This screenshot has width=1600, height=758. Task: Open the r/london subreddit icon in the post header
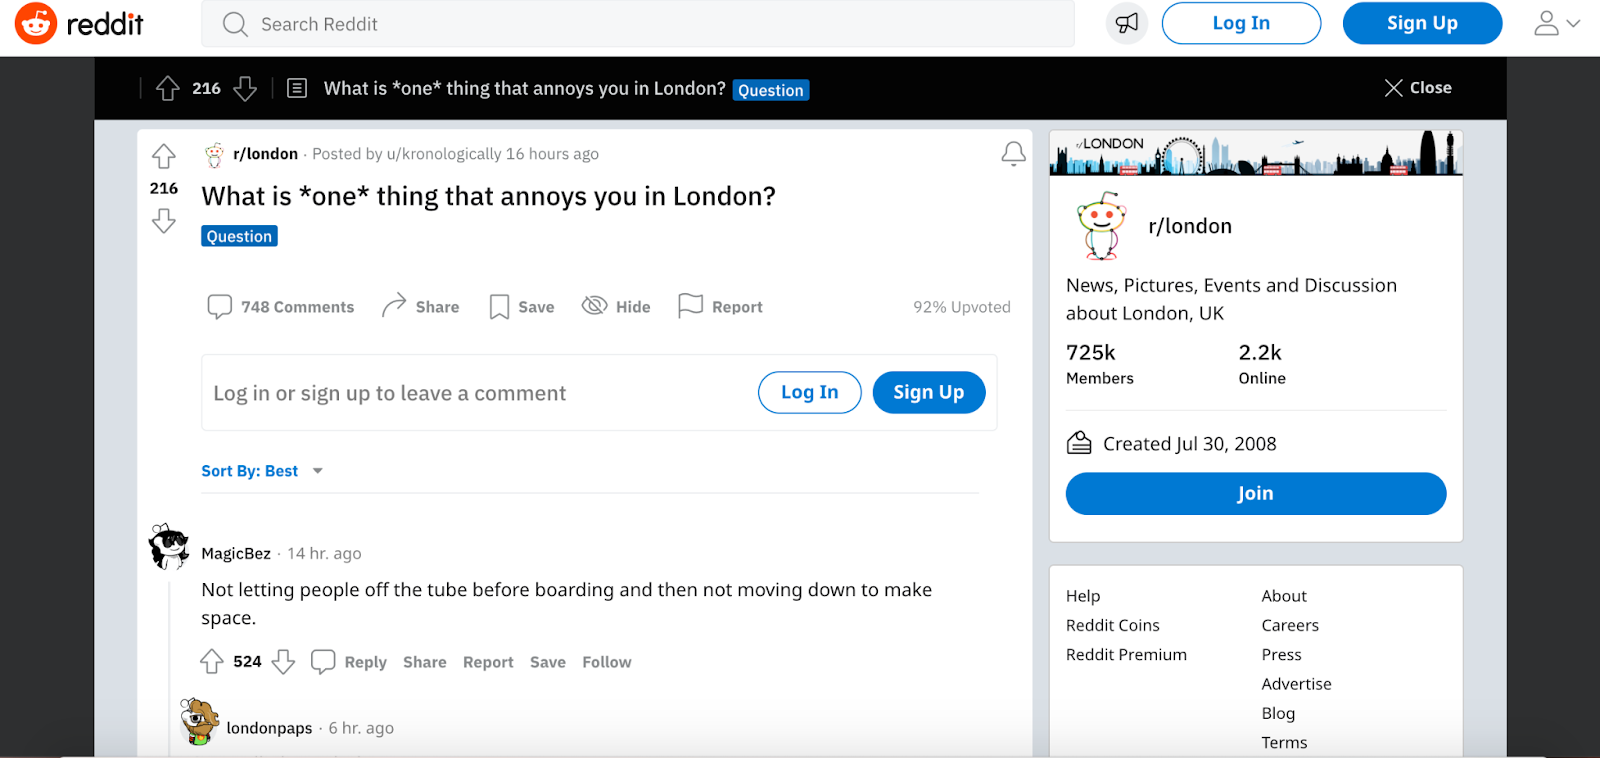click(x=214, y=154)
